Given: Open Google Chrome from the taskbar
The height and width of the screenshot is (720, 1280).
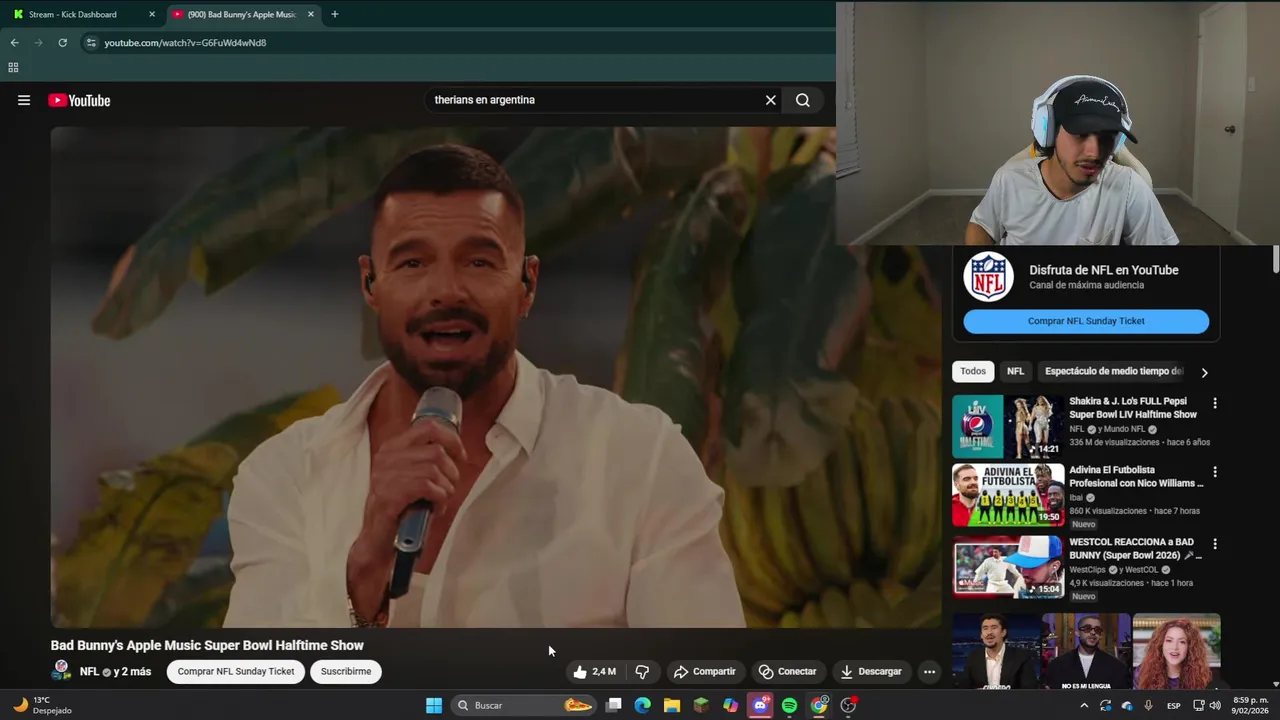Looking at the screenshot, I should [x=819, y=705].
